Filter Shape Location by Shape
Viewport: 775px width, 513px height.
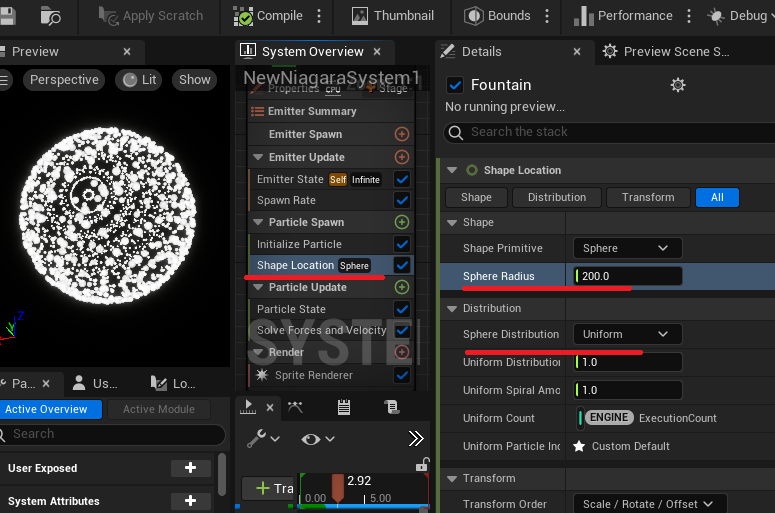click(x=476, y=197)
